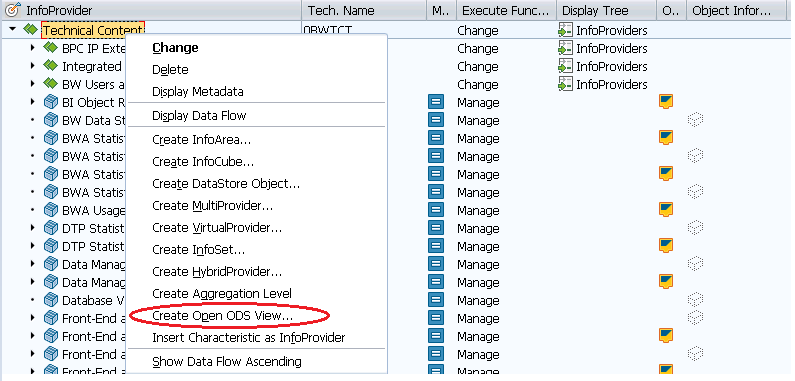
Task: Click the blue M-column icon in BI Object R row
Action: click(436, 102)
